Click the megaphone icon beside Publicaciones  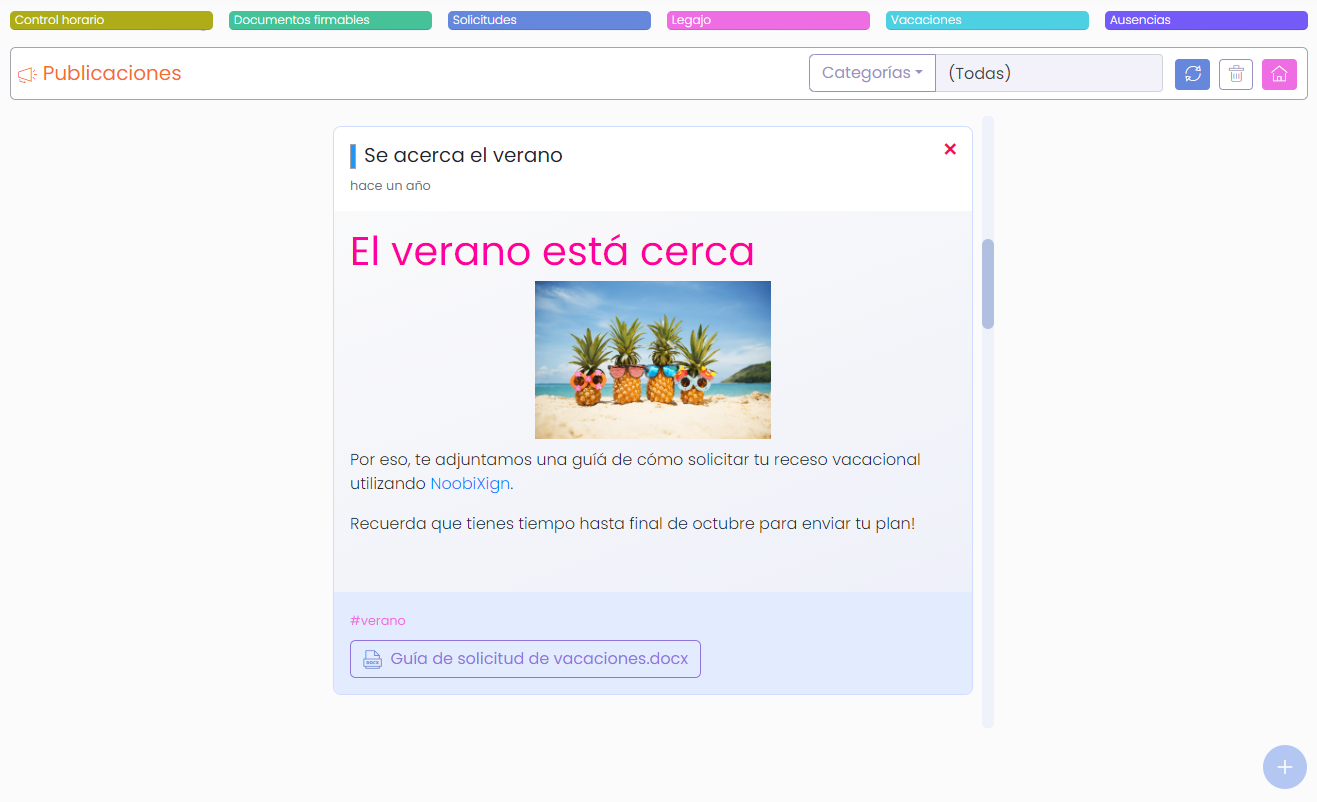[27, 74]
